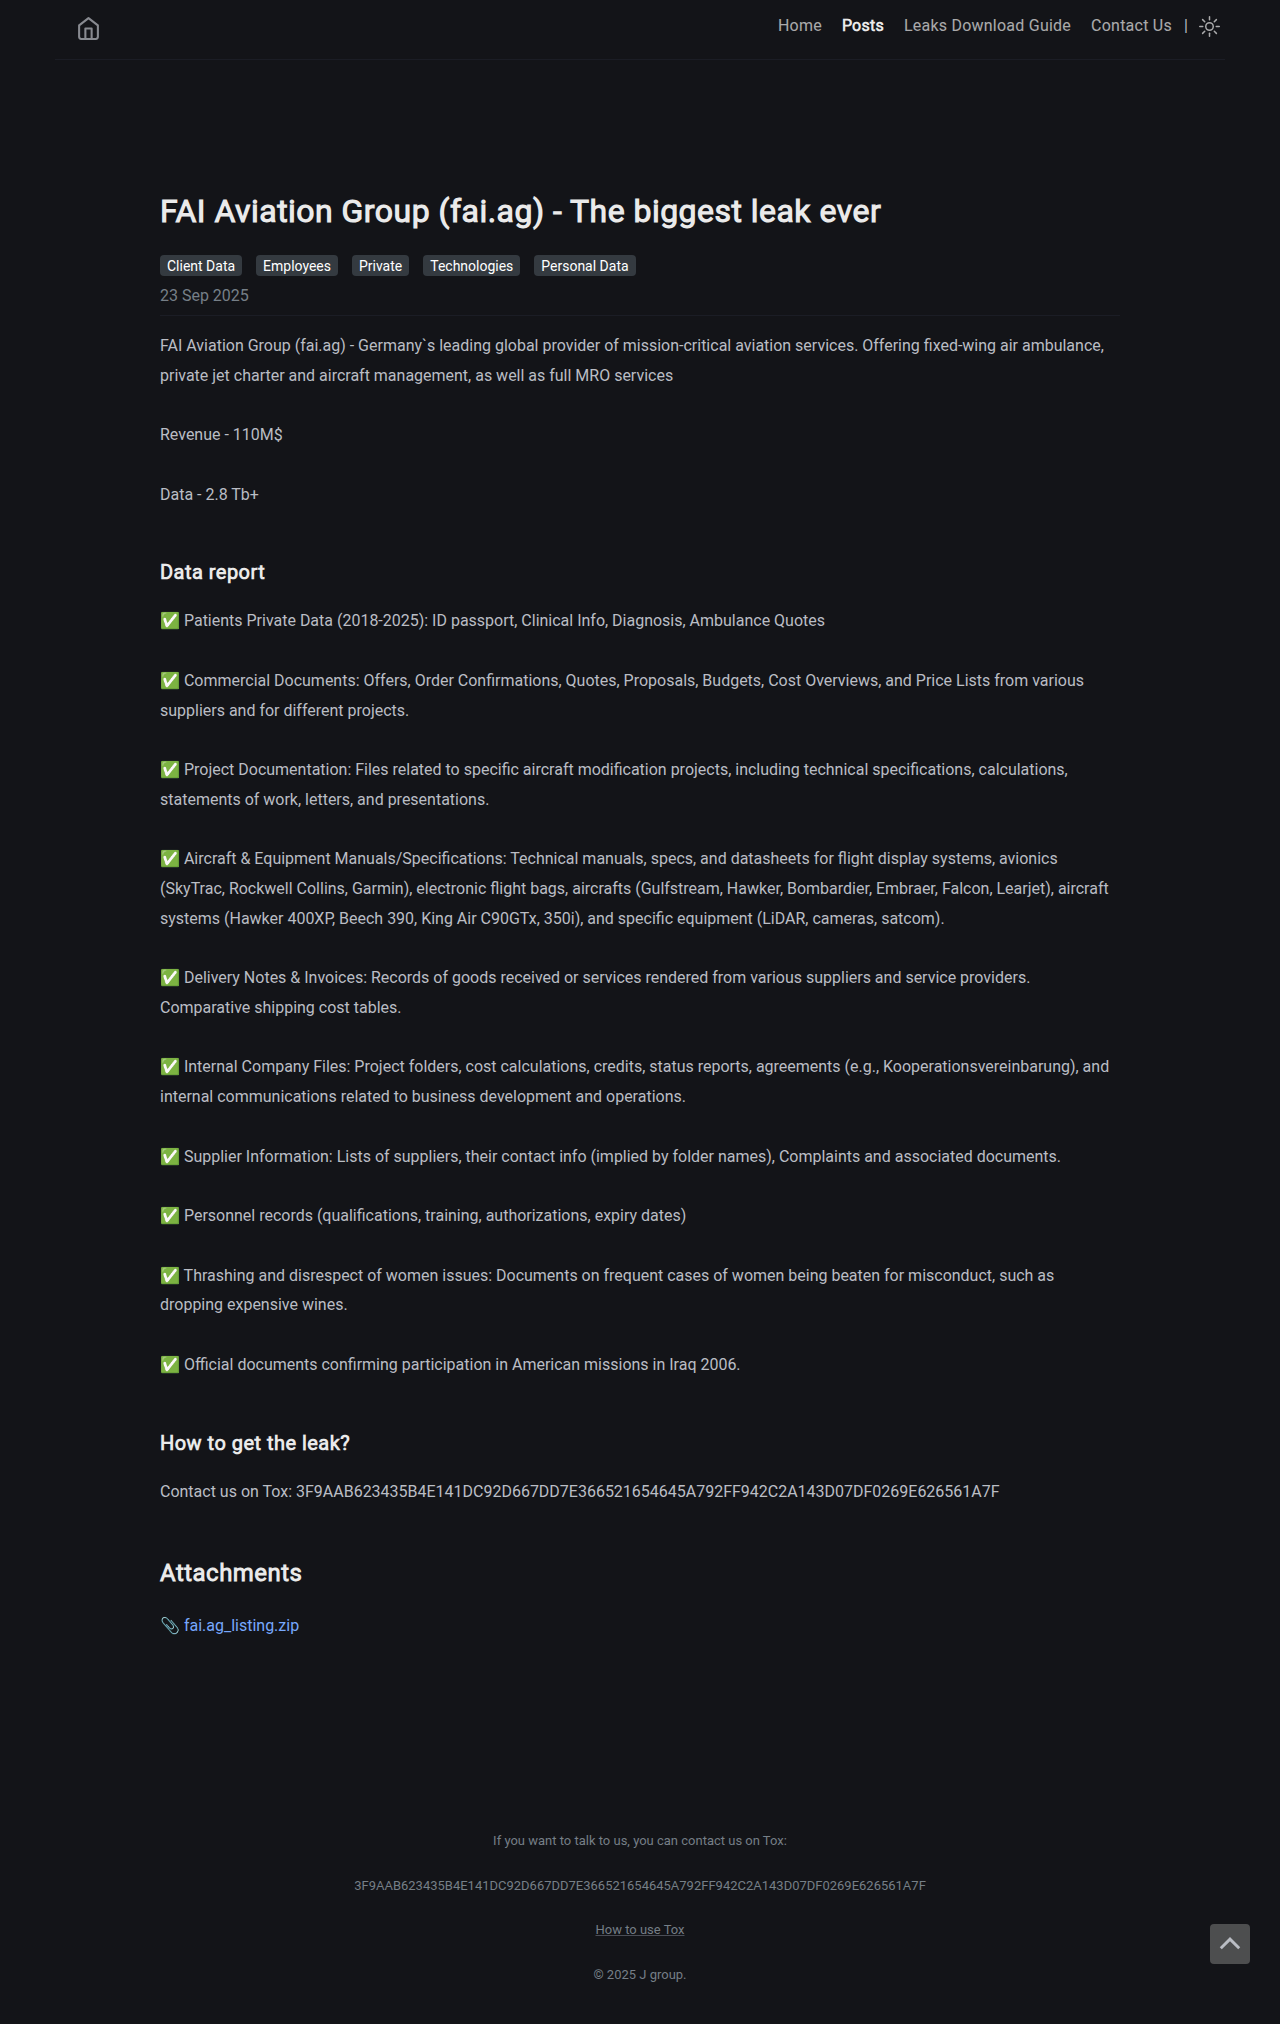This screenshot has width=1280, height=2024.
Task: Click the house logo icon in header
Action: (x=88, y=29)
